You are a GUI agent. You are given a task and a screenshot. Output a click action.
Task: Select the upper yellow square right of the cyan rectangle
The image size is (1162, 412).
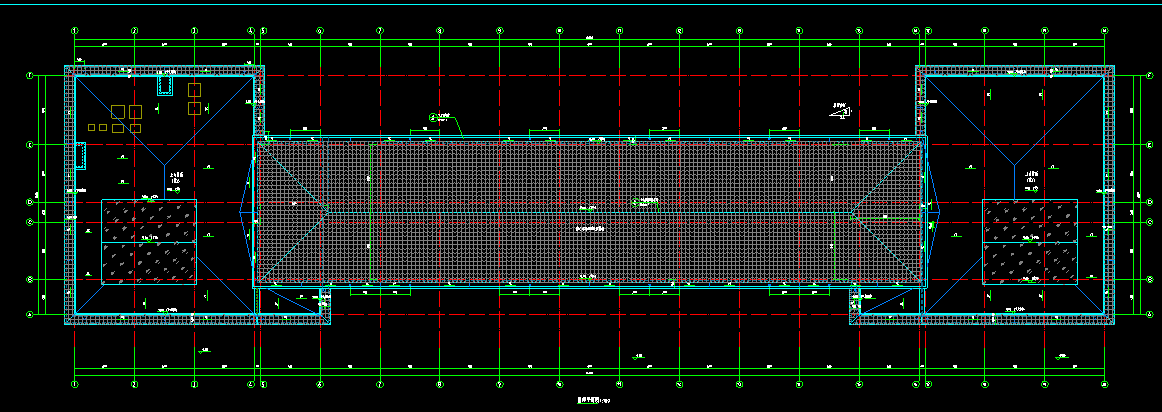coord(194,90)
